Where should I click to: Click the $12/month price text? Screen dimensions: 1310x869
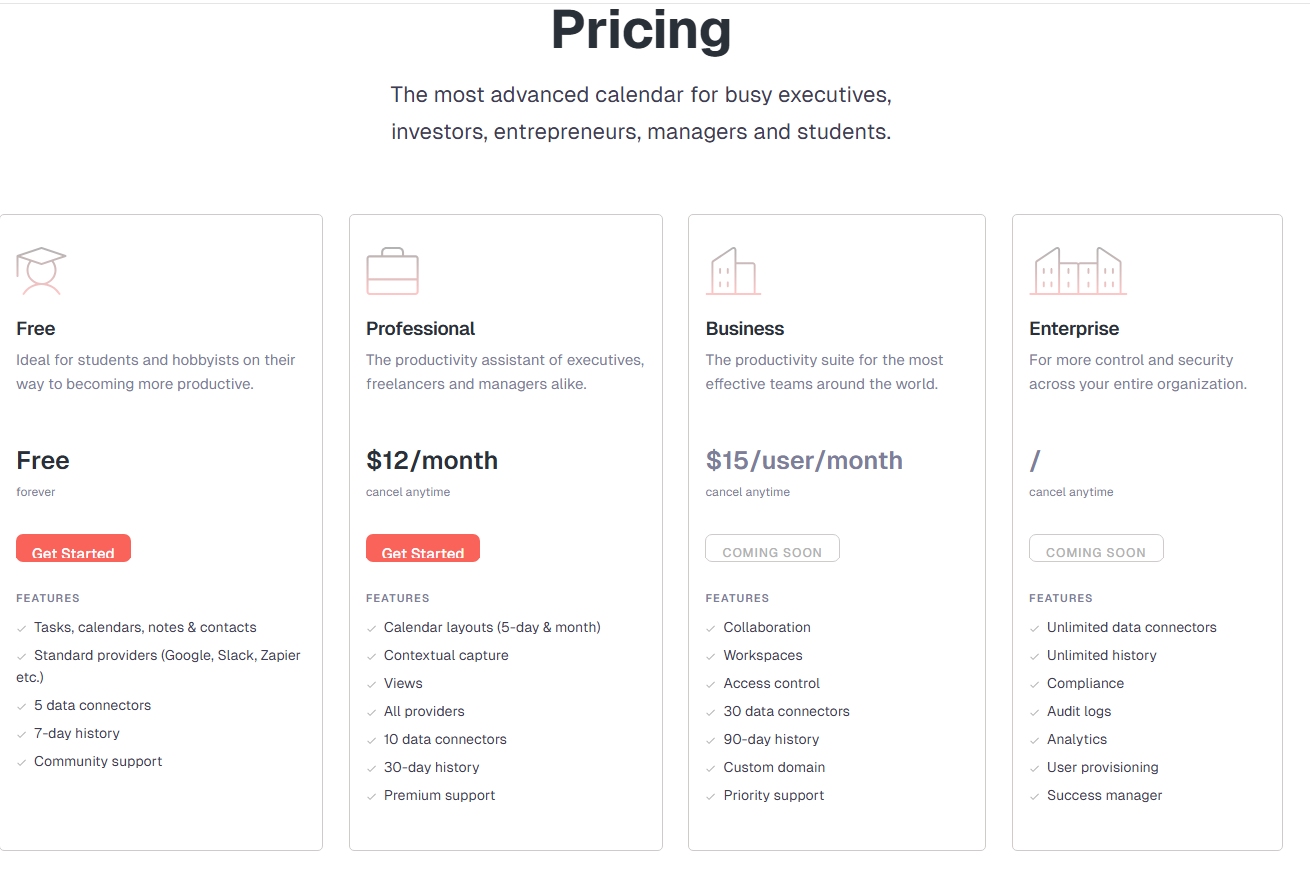point(432,460)
